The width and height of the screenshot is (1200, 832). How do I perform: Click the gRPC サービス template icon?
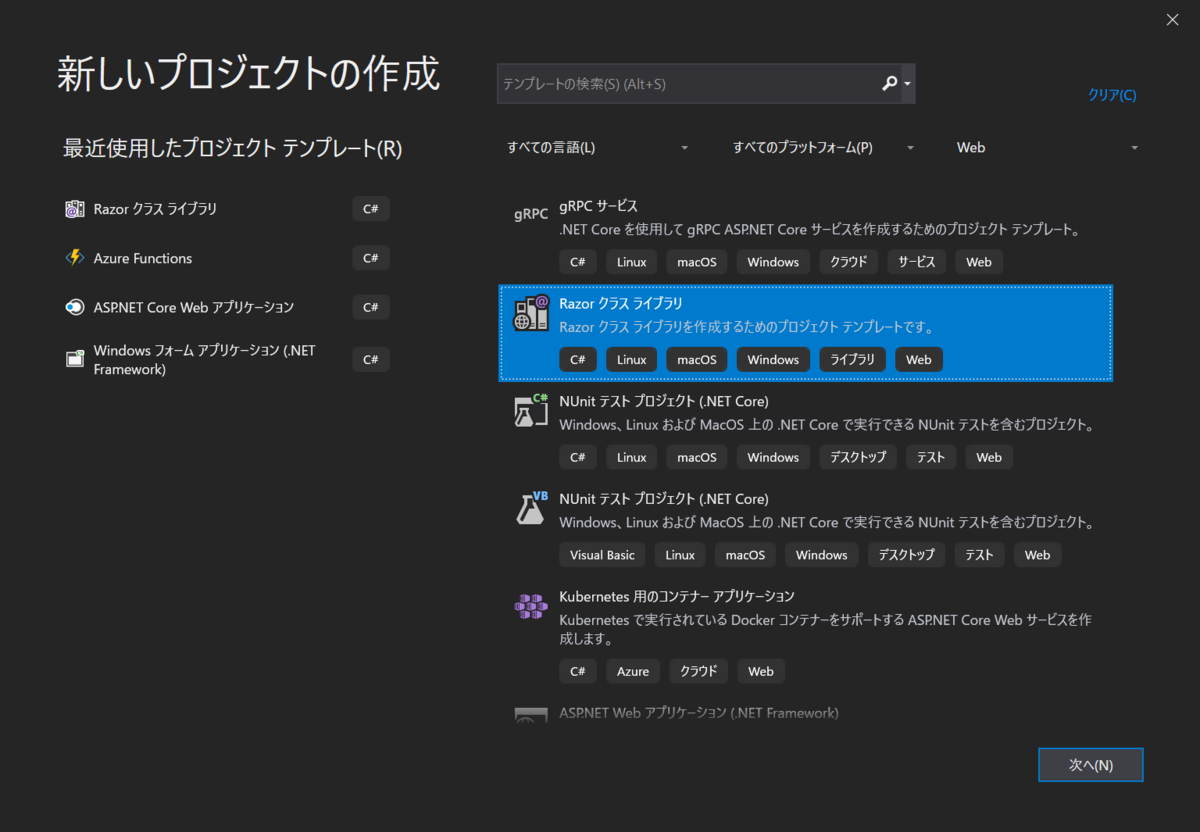click(530, 213)
